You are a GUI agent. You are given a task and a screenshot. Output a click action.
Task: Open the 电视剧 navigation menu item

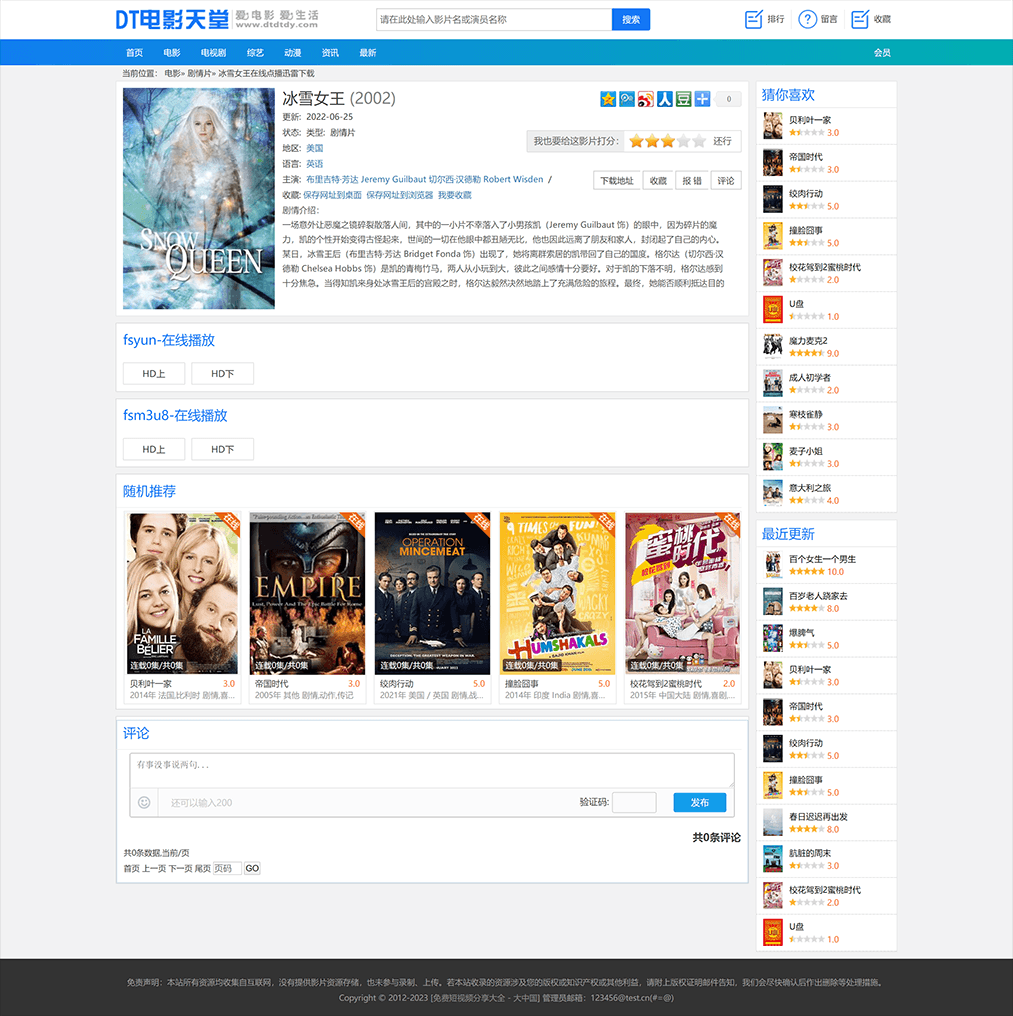[213, 53]
